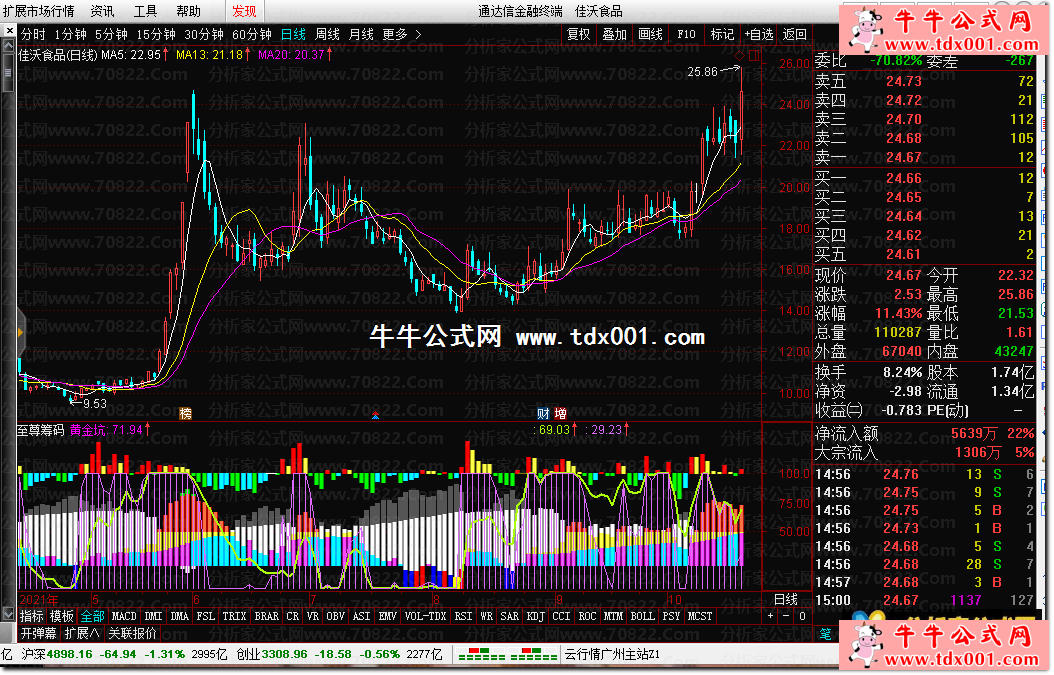
Task: Choose the KDJ indicator
Action: 536,616
